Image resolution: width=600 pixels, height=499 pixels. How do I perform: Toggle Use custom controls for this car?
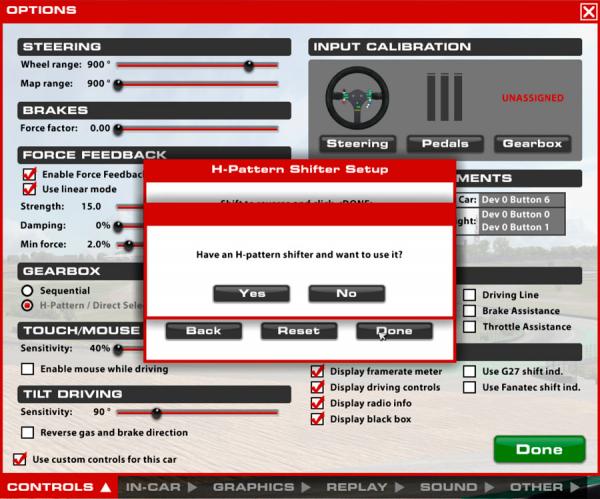coord(20,459)
